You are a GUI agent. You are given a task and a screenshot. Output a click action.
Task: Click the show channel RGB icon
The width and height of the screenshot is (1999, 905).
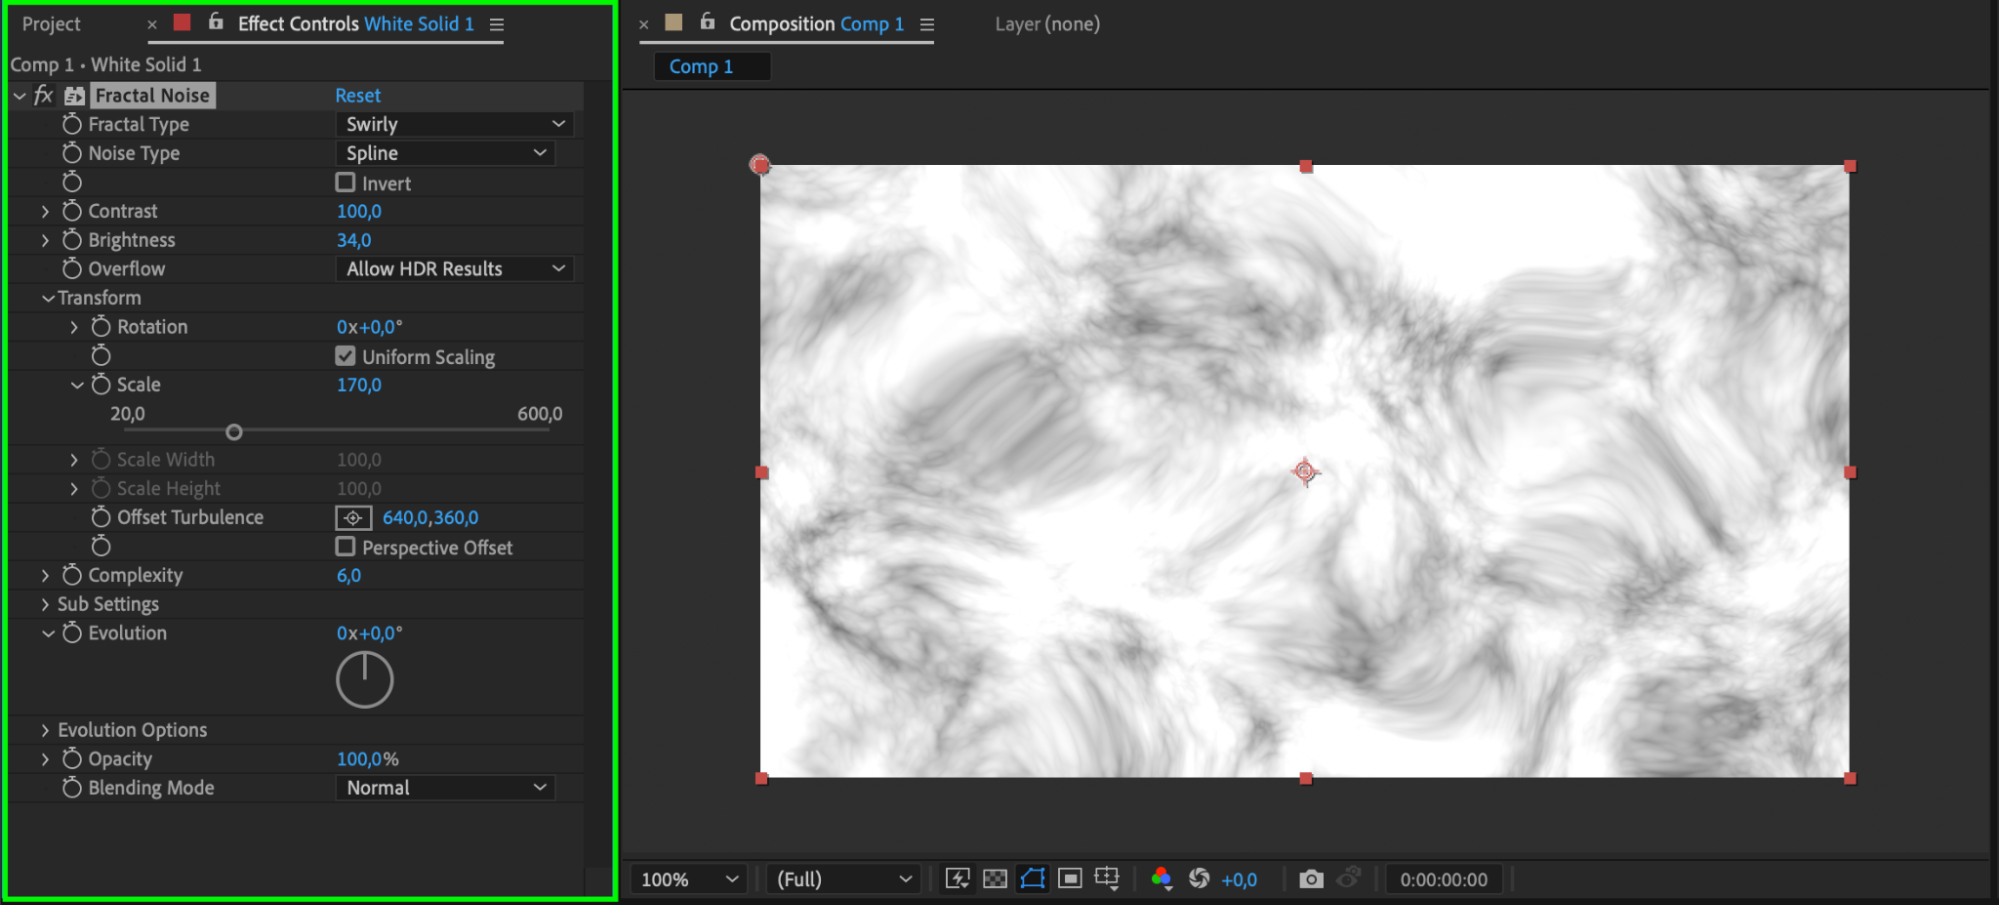click(x=1161, y=879)
